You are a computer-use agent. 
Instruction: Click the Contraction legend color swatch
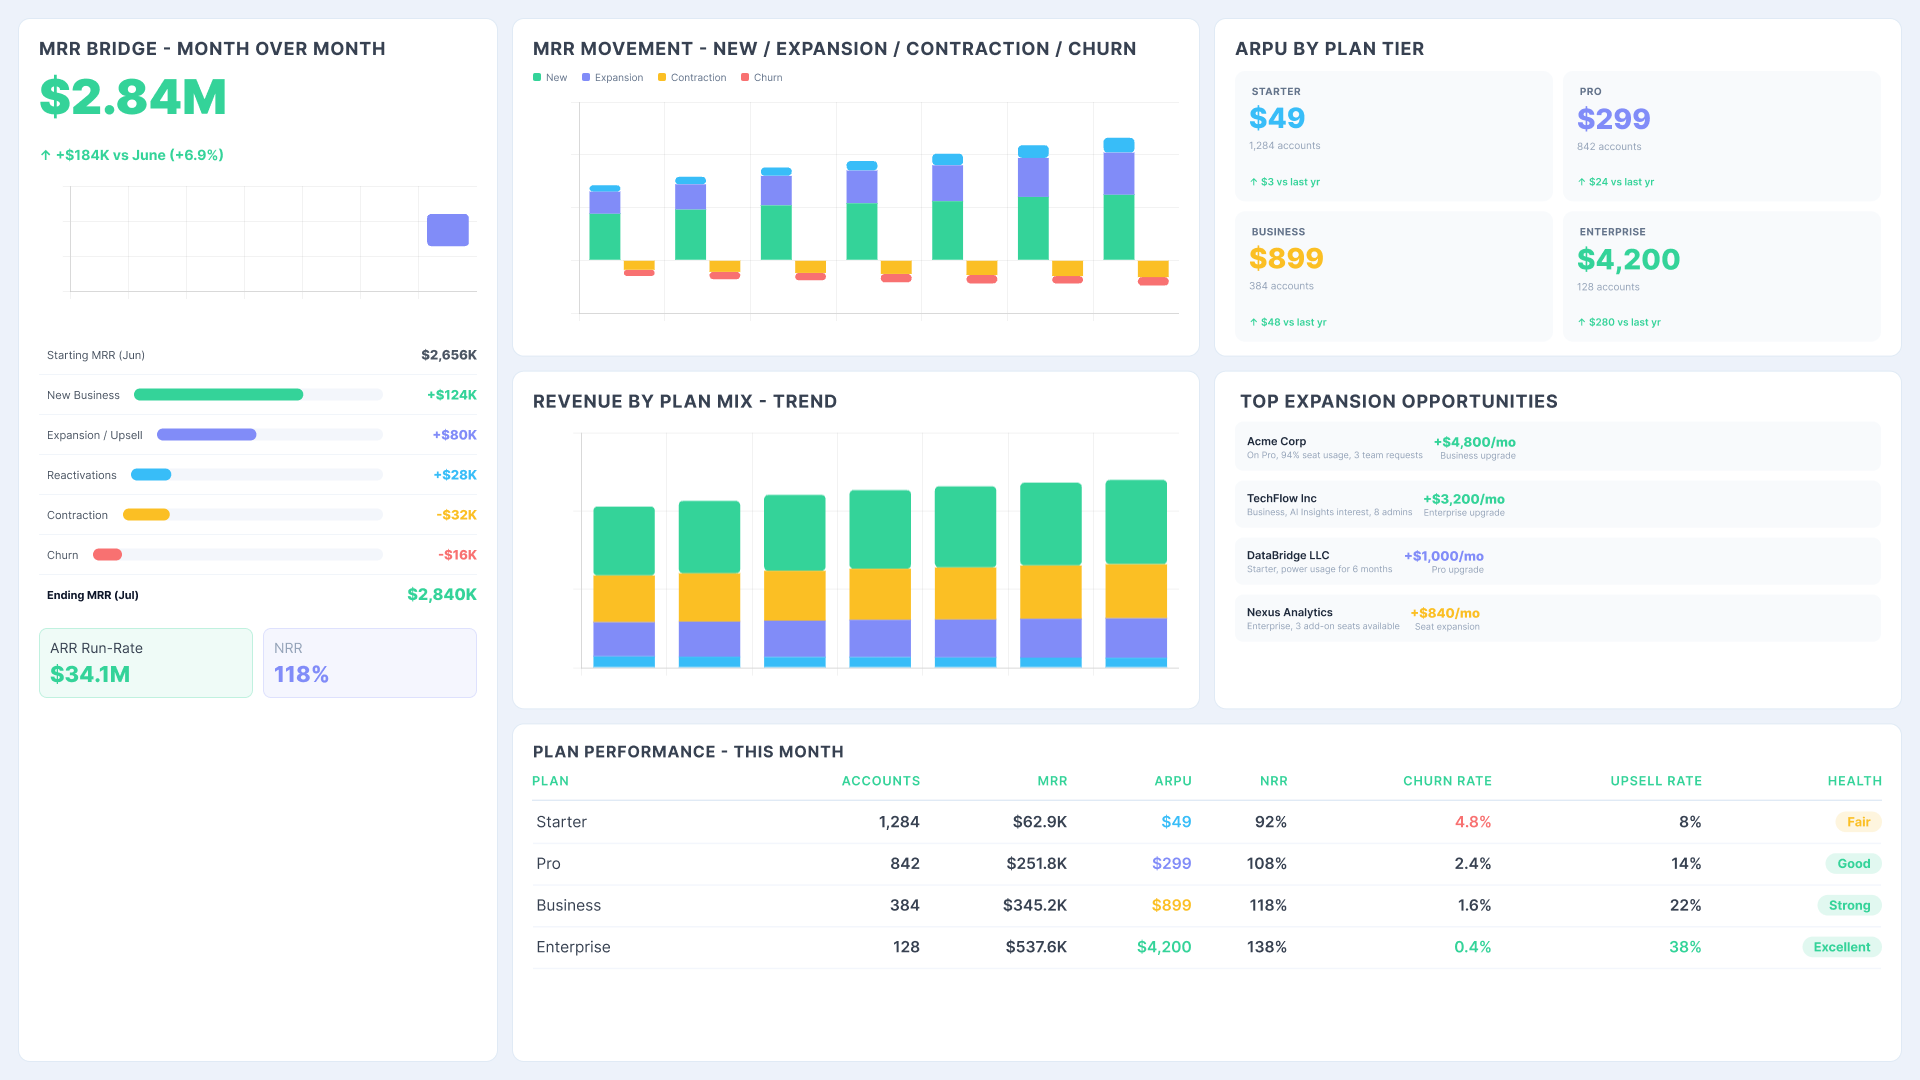click(662, 77)
